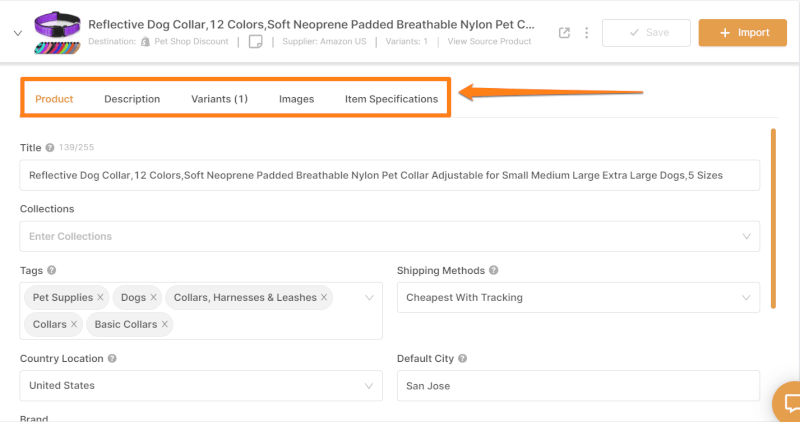Click the orange Import button
The width and height of the screenshot is (800, 422).
[x=742, y=33]
